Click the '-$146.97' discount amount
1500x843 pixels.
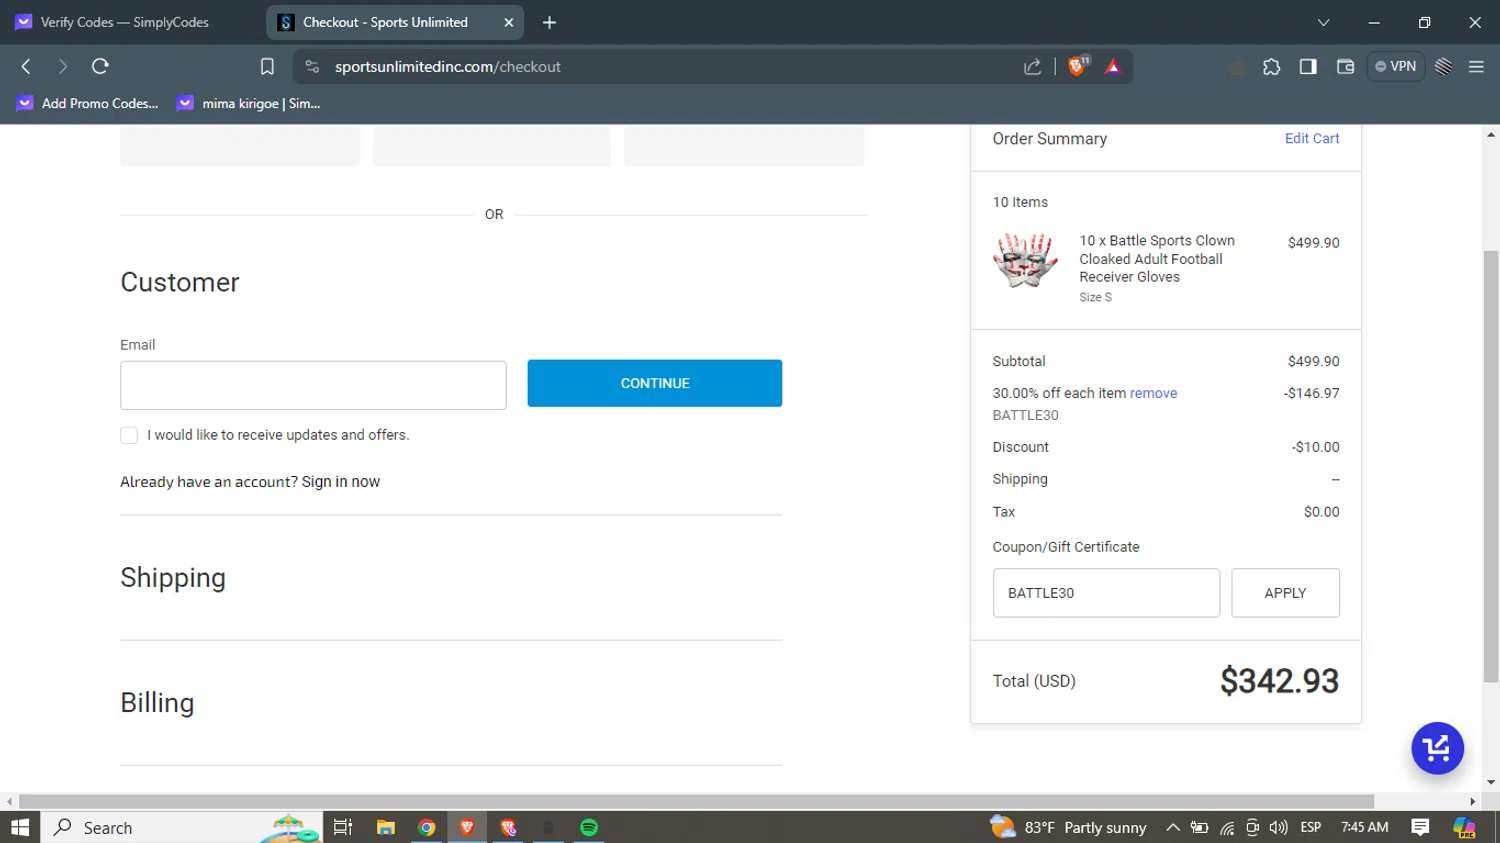pyautogui.click(x=1311, y=393)
